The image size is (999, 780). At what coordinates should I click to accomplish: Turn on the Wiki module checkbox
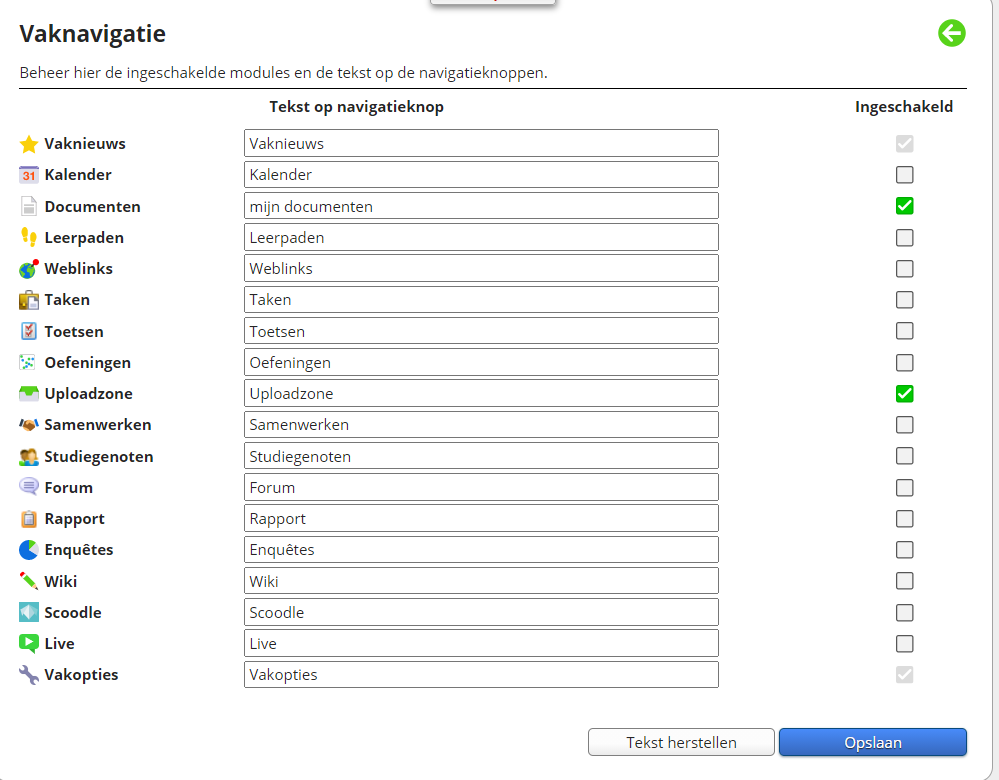coord(904,581)
